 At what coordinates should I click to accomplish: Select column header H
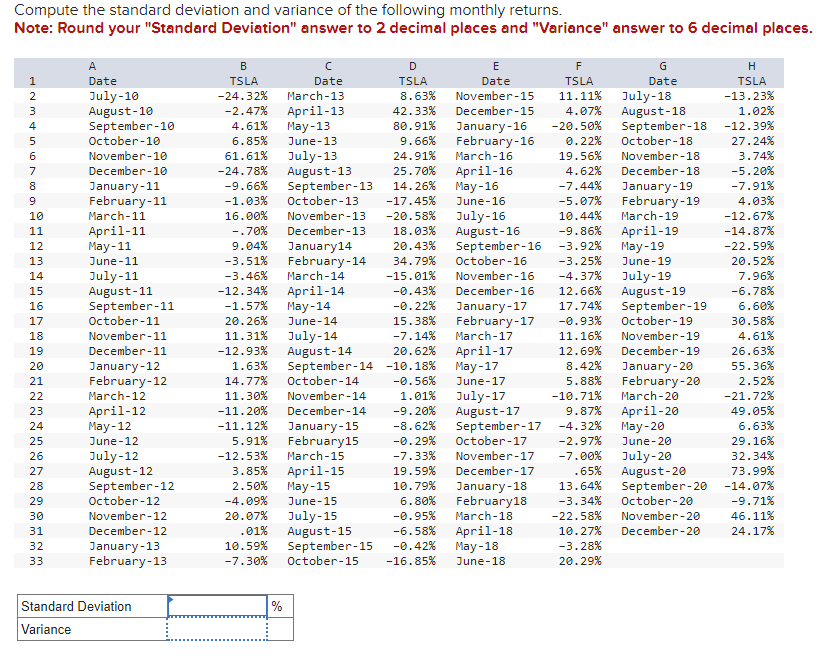tap(752, 66)
